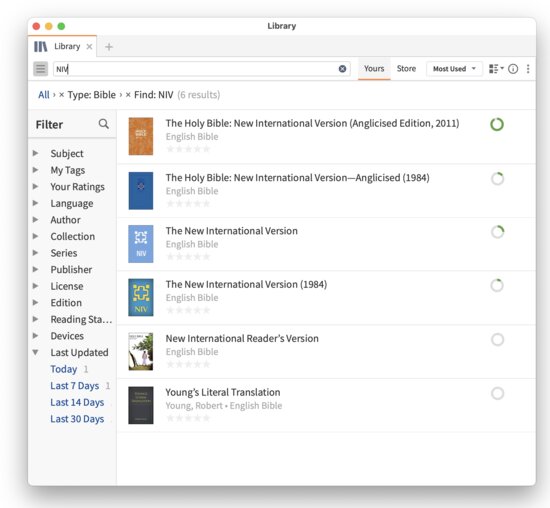The width and height of the screenshot is (550, 508).
Task: Open The Holy Bible: NIV (Anglicised Edition, 2011) title
Action: point(312,123)
